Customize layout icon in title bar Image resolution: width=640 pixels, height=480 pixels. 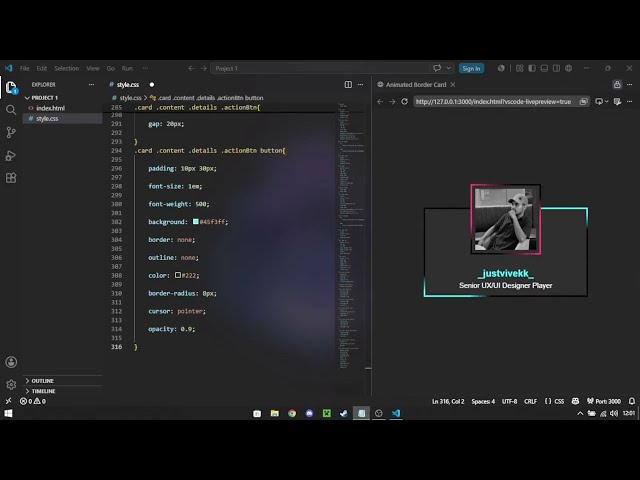520,68
